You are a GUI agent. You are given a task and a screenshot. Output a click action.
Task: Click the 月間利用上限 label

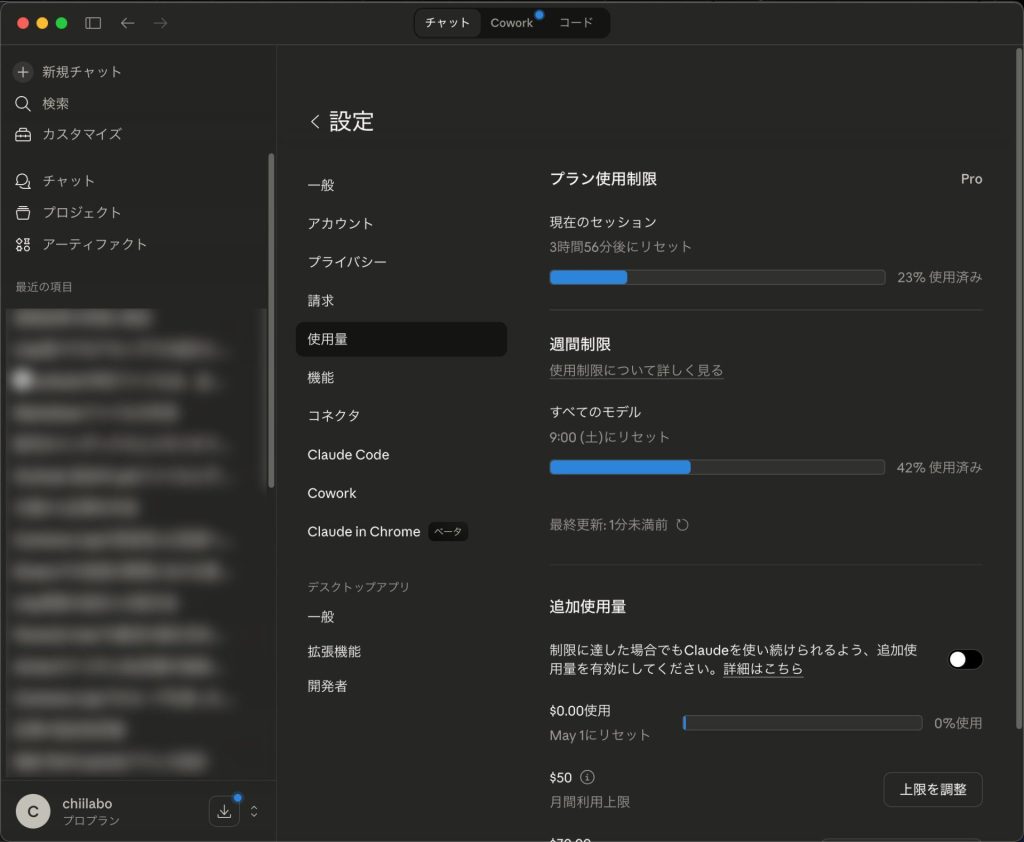click(x=589, y=802)
